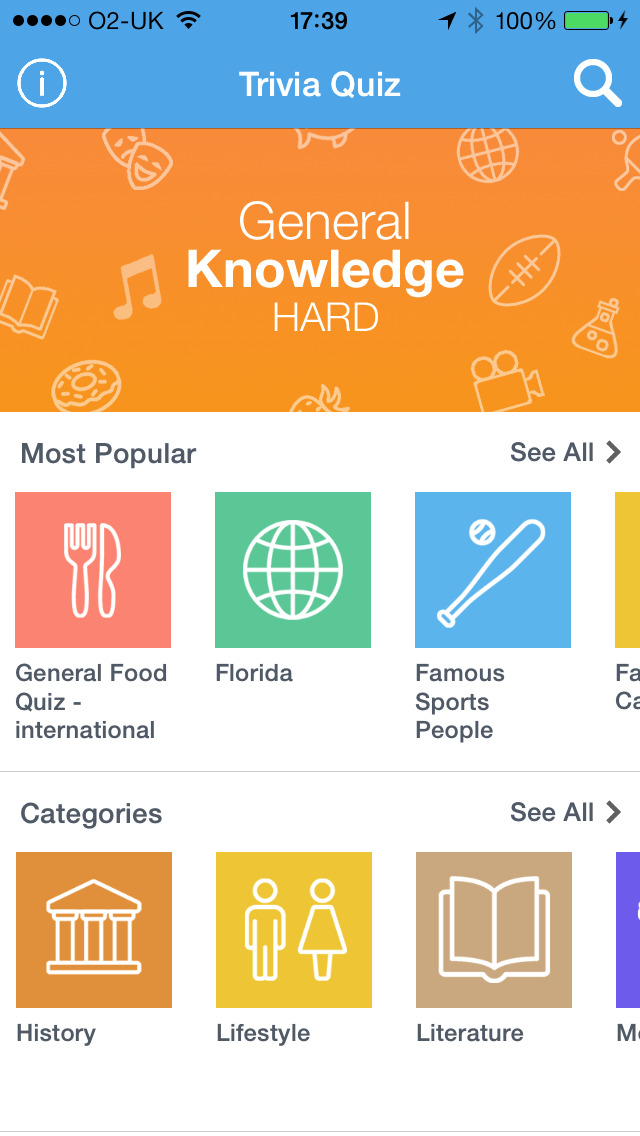Select the Lifestyle category people icon
Image resolution: width=640 pixels, height=1136 pixels.
coord(294,930)
